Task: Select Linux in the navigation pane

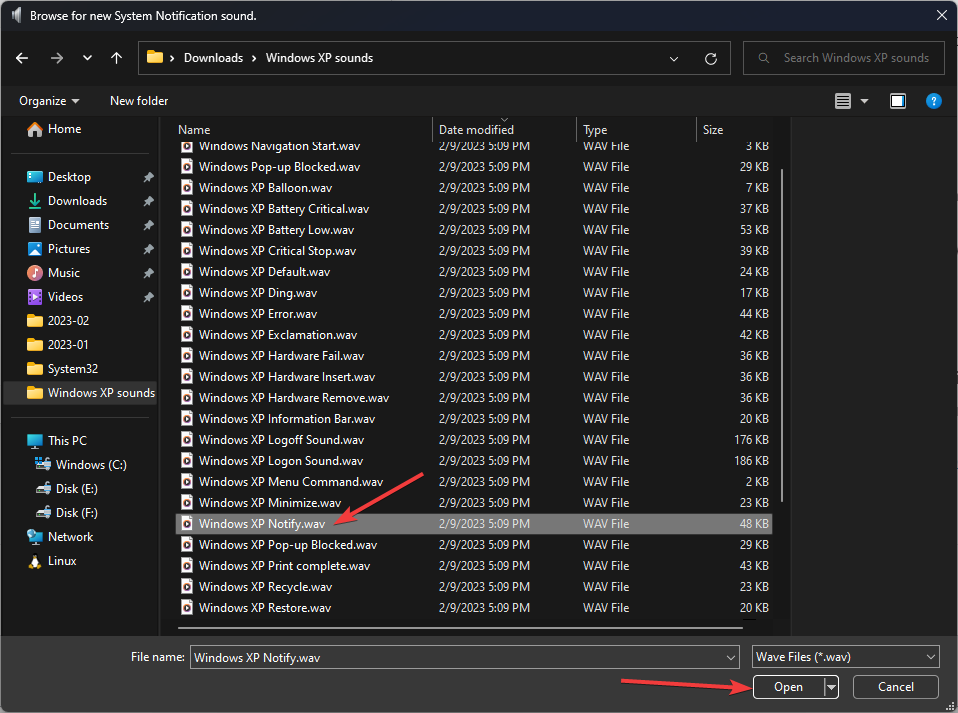Action: (52, 560)
